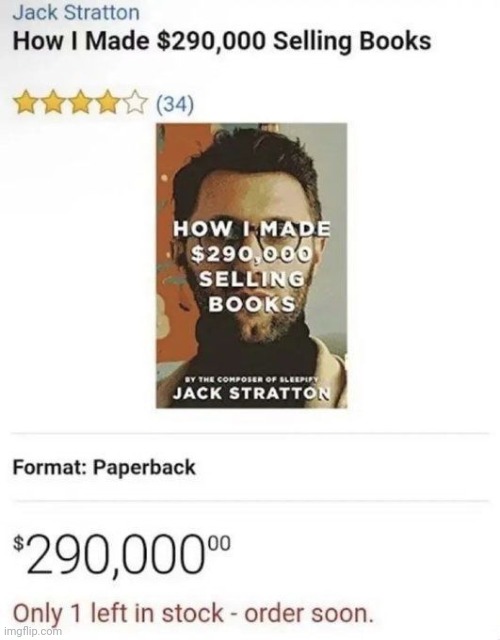Click the word Paperback
Viewport: 500px width, 640px height.
point(144,468)
